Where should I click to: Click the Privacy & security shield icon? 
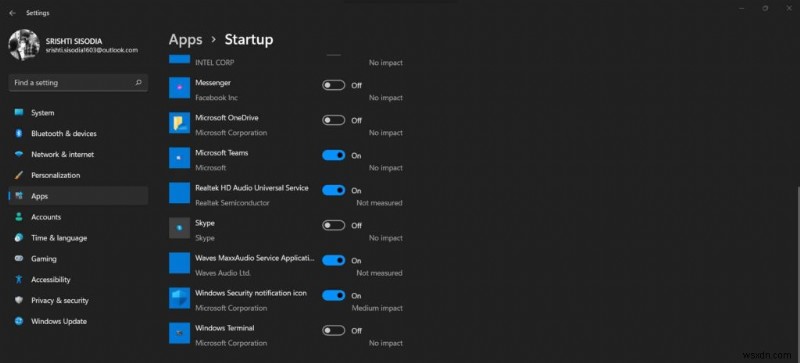coord(19,300)
